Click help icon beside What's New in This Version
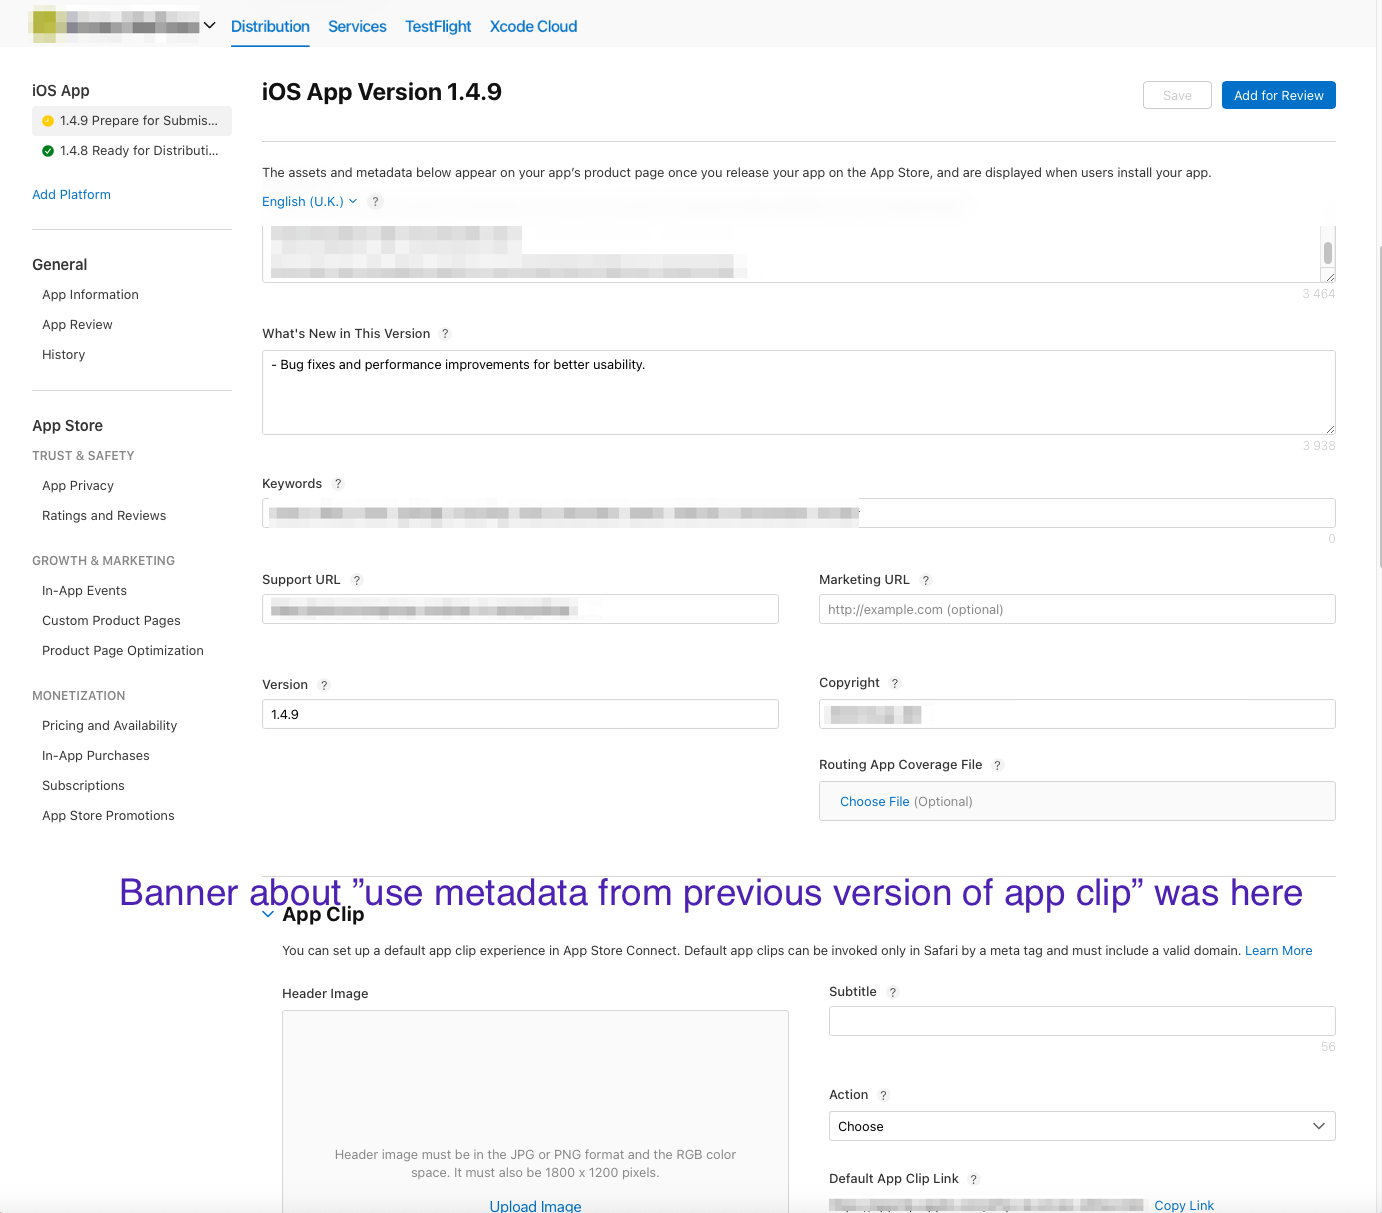 coord(445,334)
